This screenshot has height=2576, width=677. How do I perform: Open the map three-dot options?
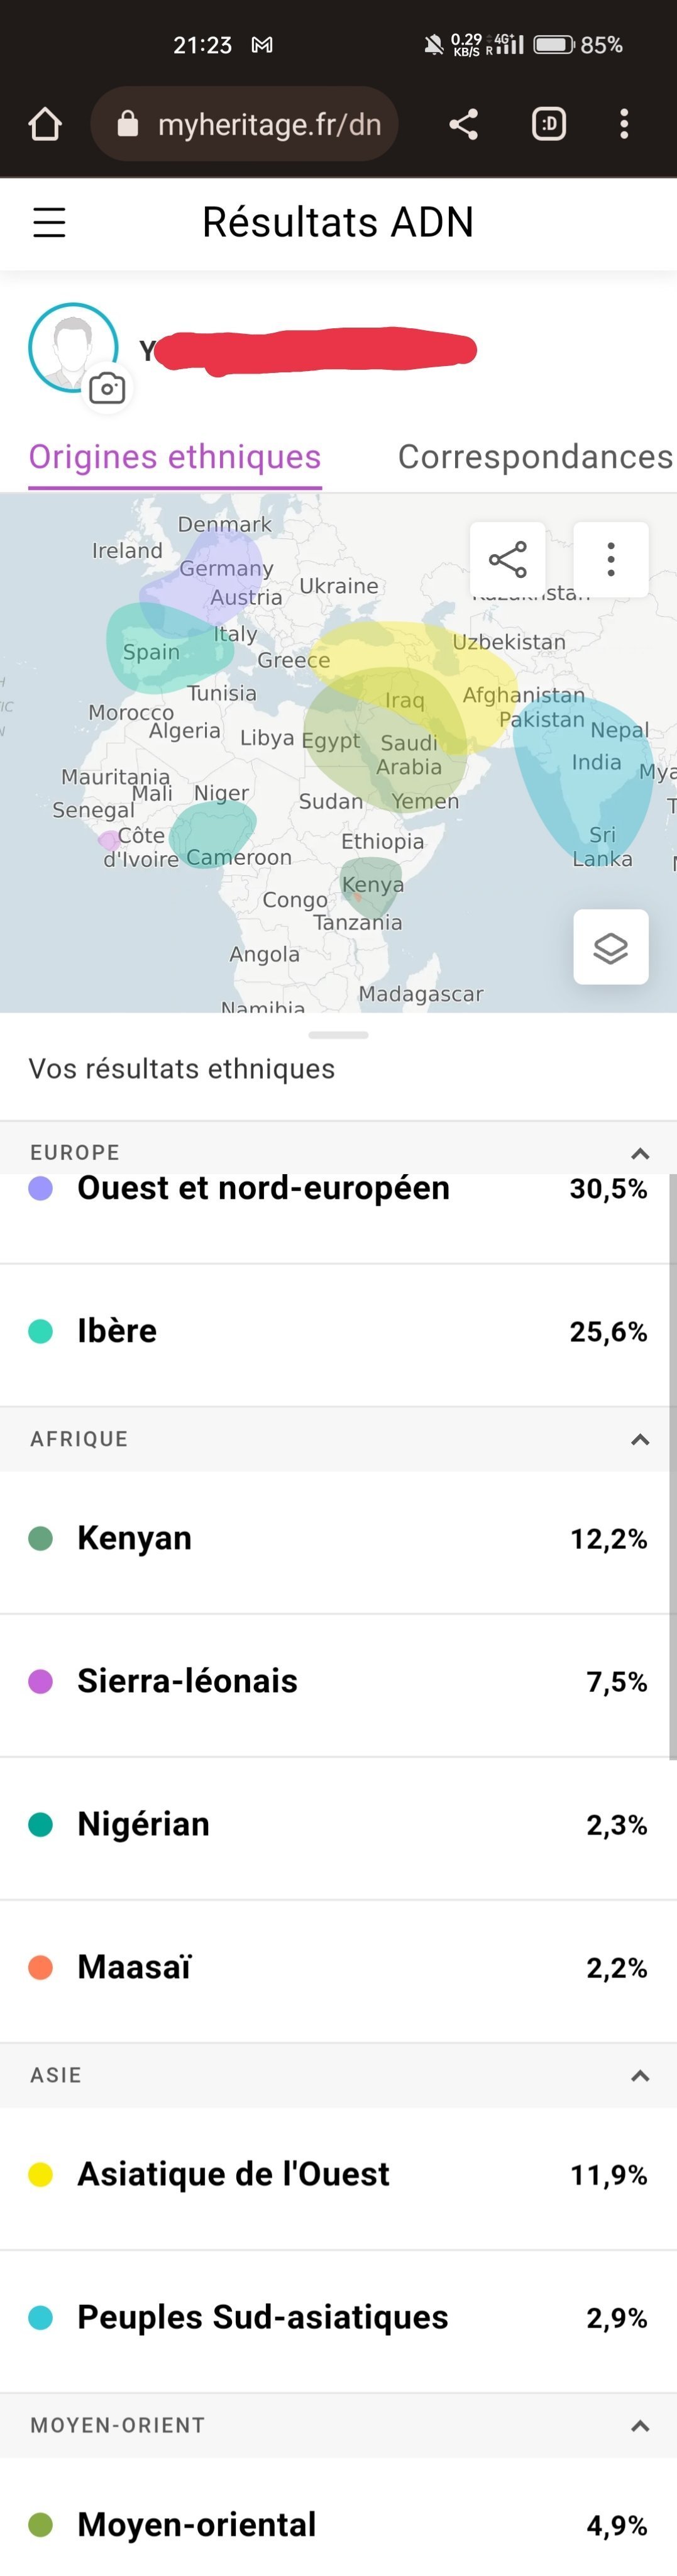611,559
